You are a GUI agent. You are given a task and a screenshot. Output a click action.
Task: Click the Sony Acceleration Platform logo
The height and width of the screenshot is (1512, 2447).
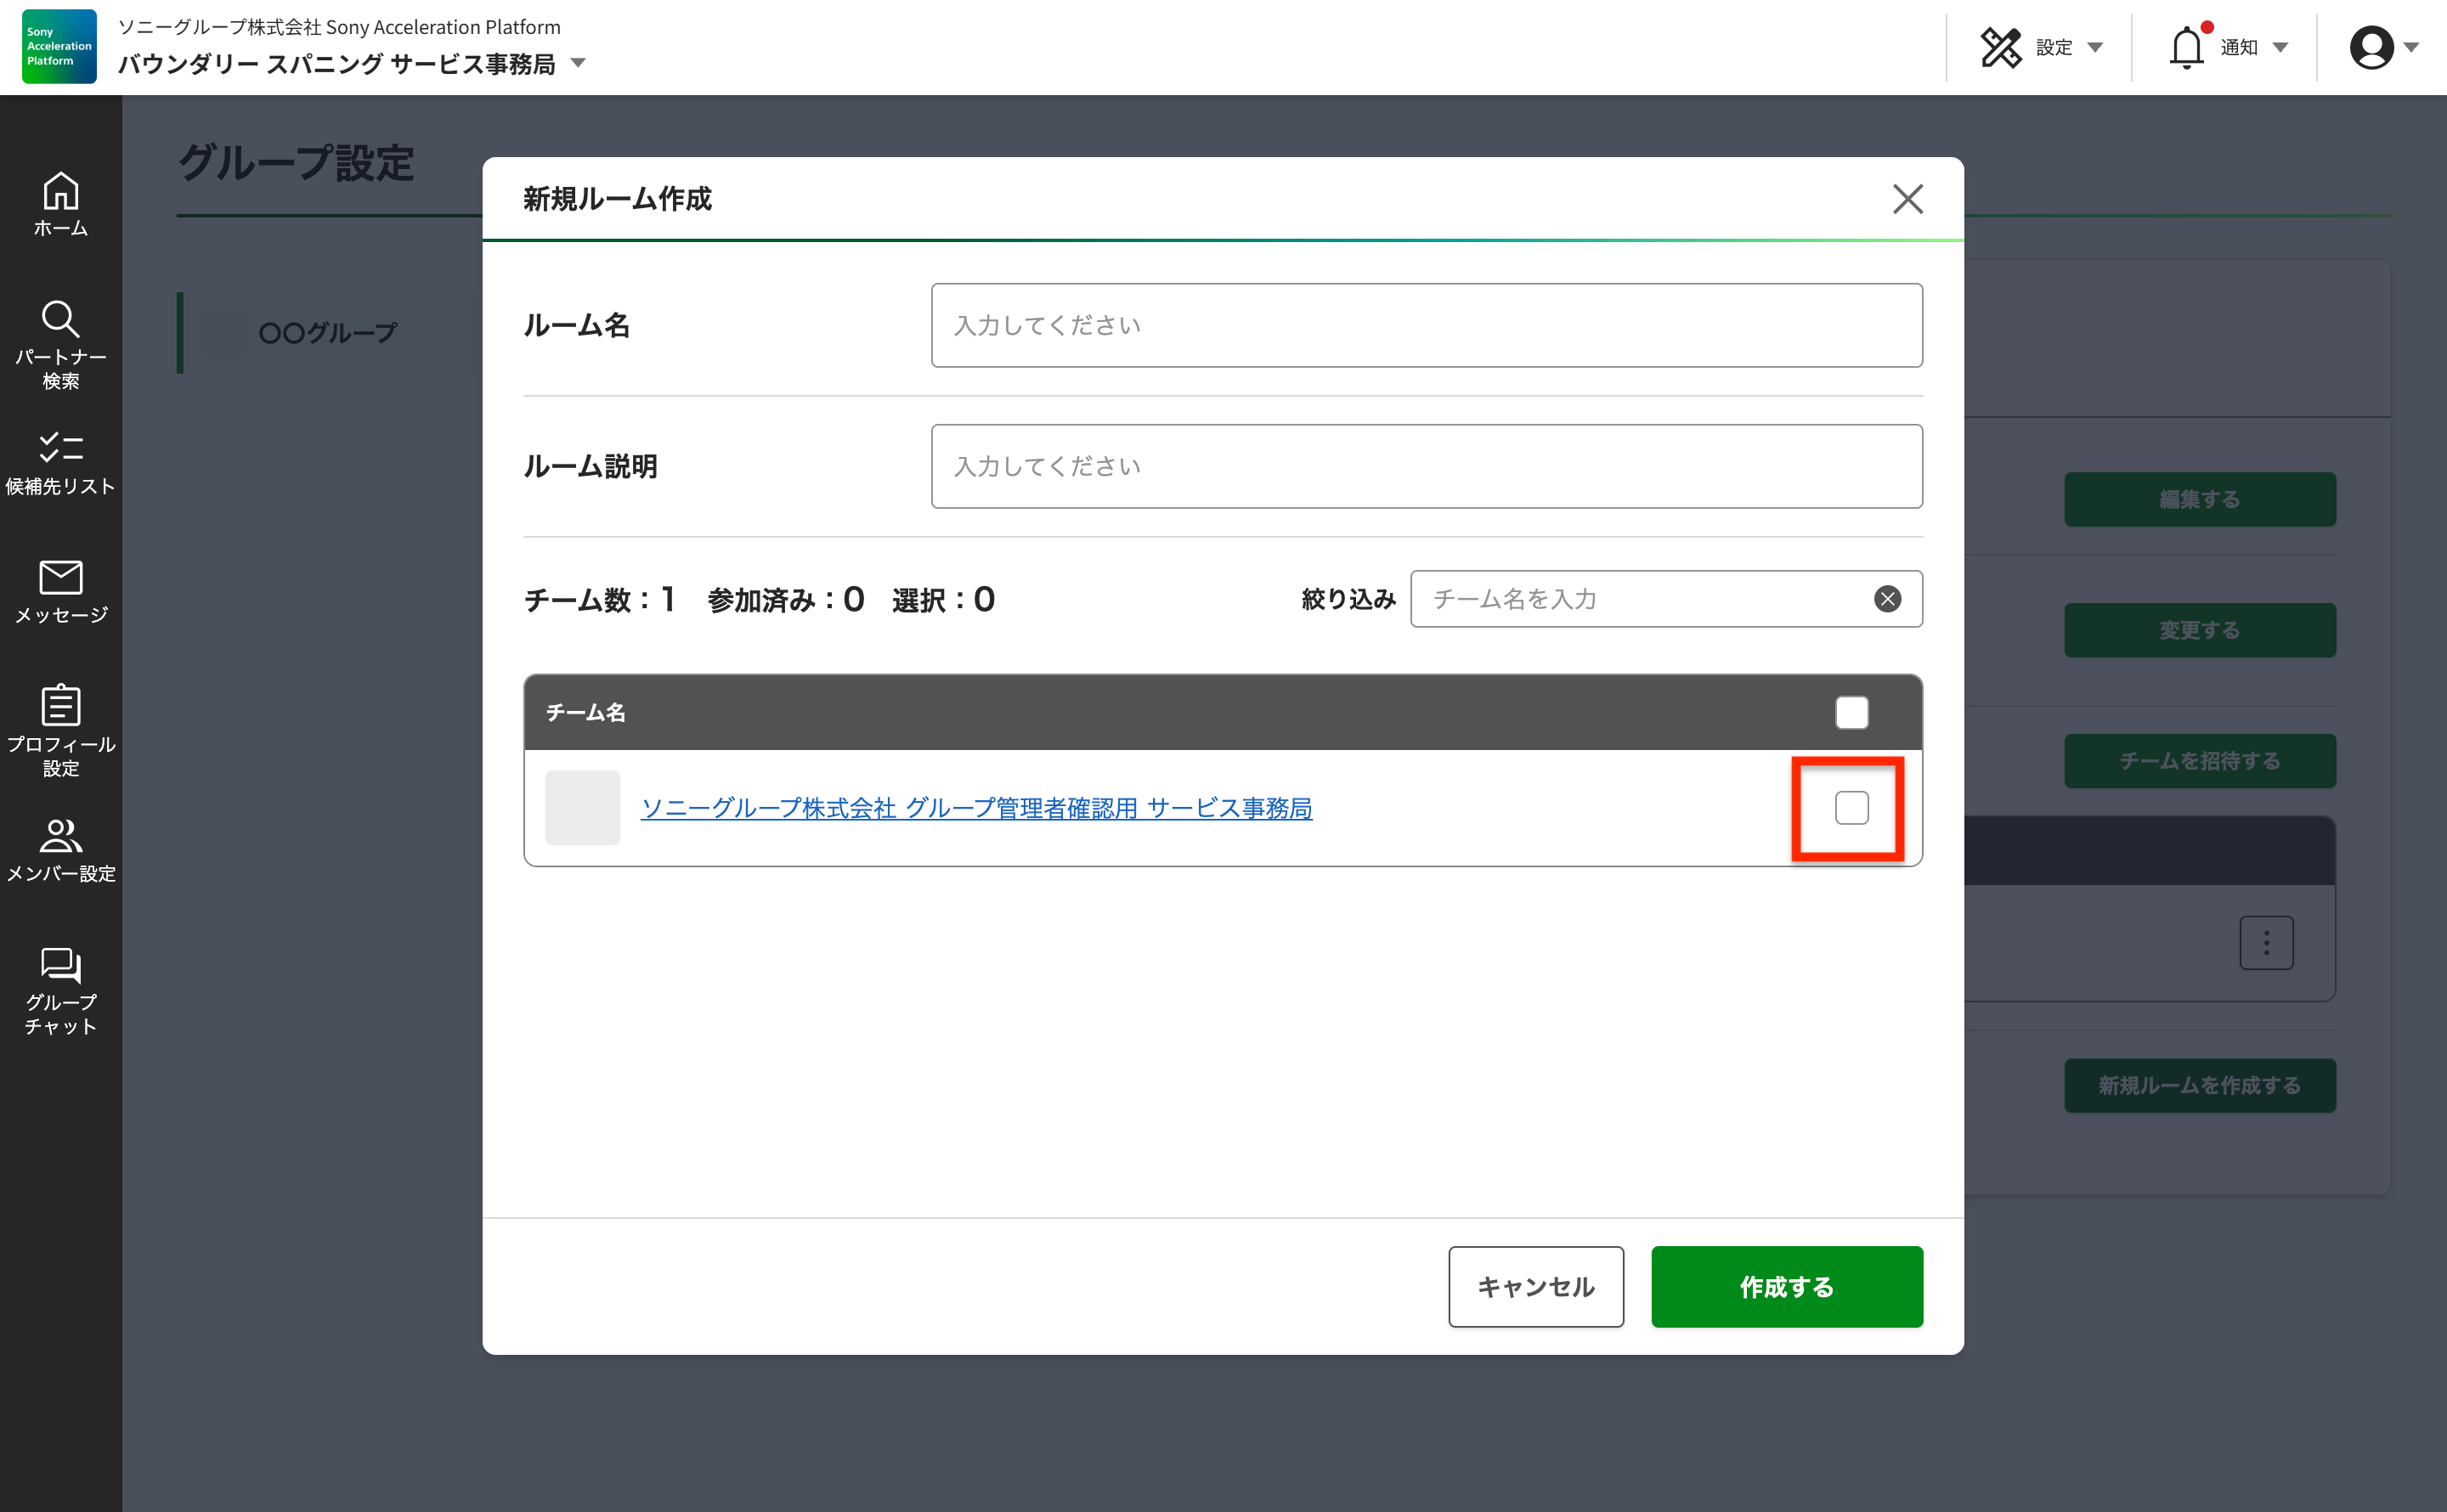tap(59, 47)
